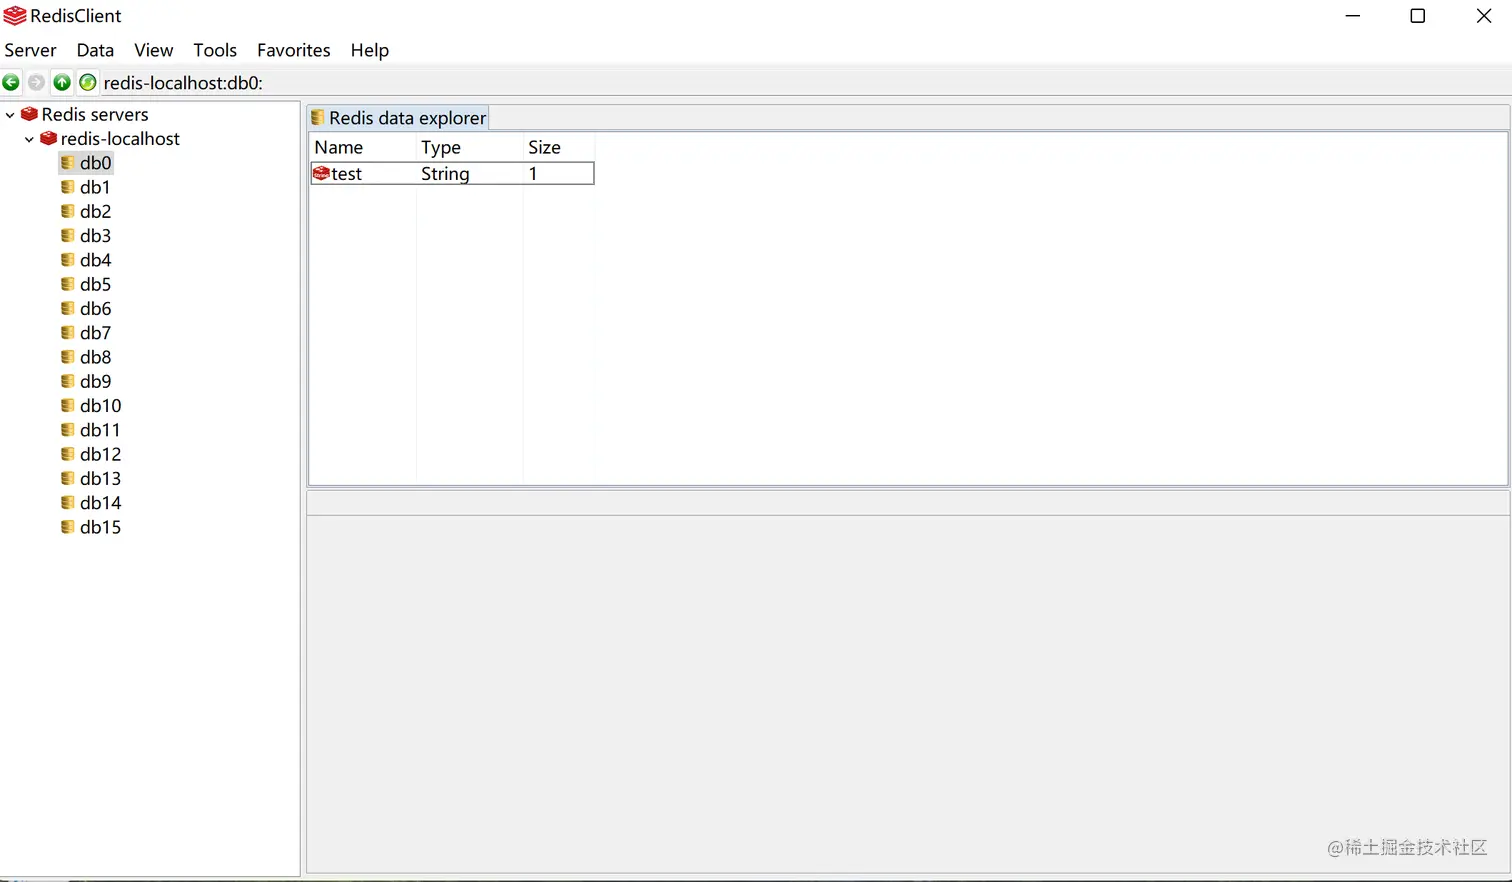Open the Server menu
Image resolution: width=1512 pixels, height=882 pixels.
[30, 50]
